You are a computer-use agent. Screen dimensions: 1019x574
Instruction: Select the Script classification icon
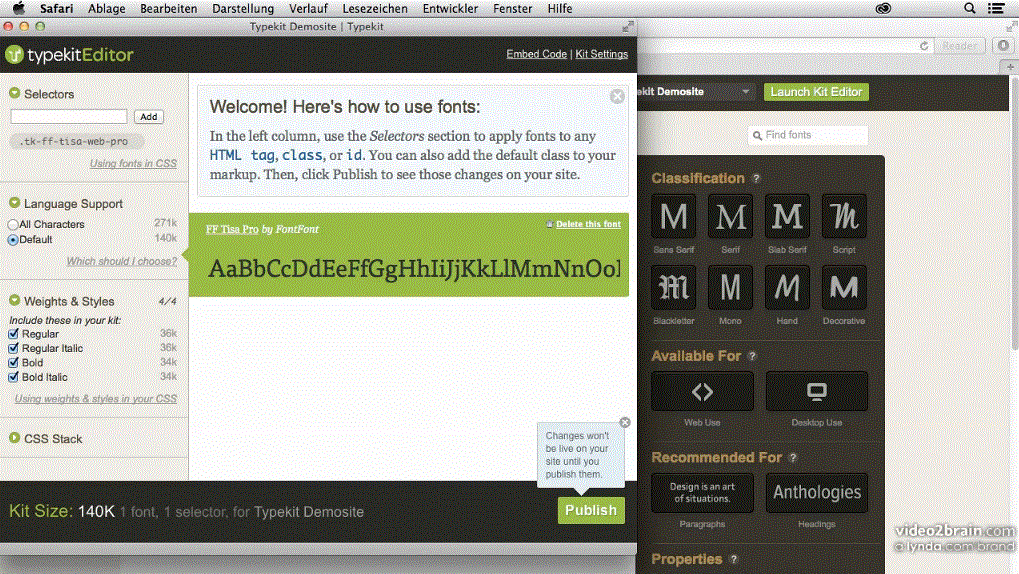tap(844, 216)
